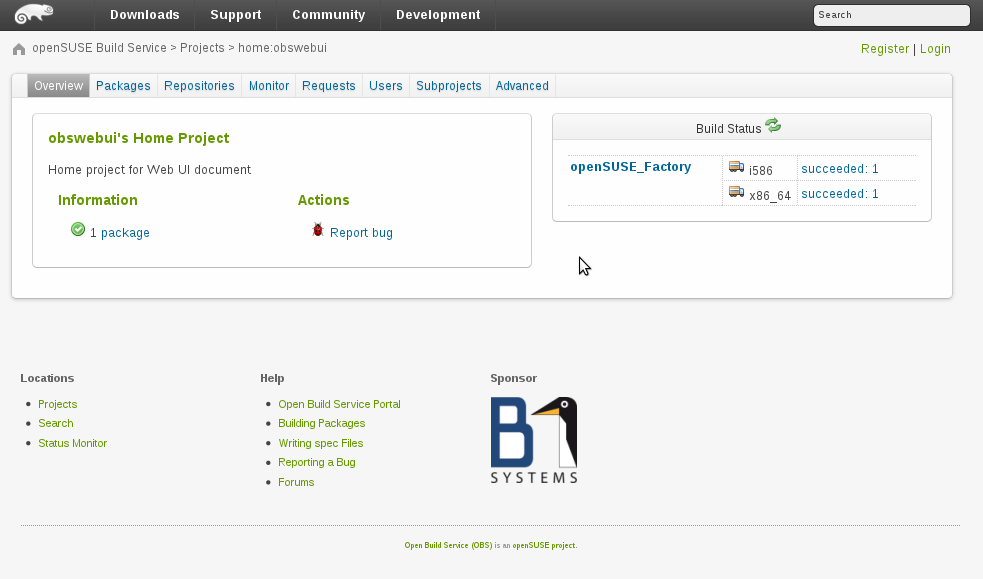Click the home icon in breadcrumb
The width and height of the screenshot is (983, 579).
(x=19, y=49)
